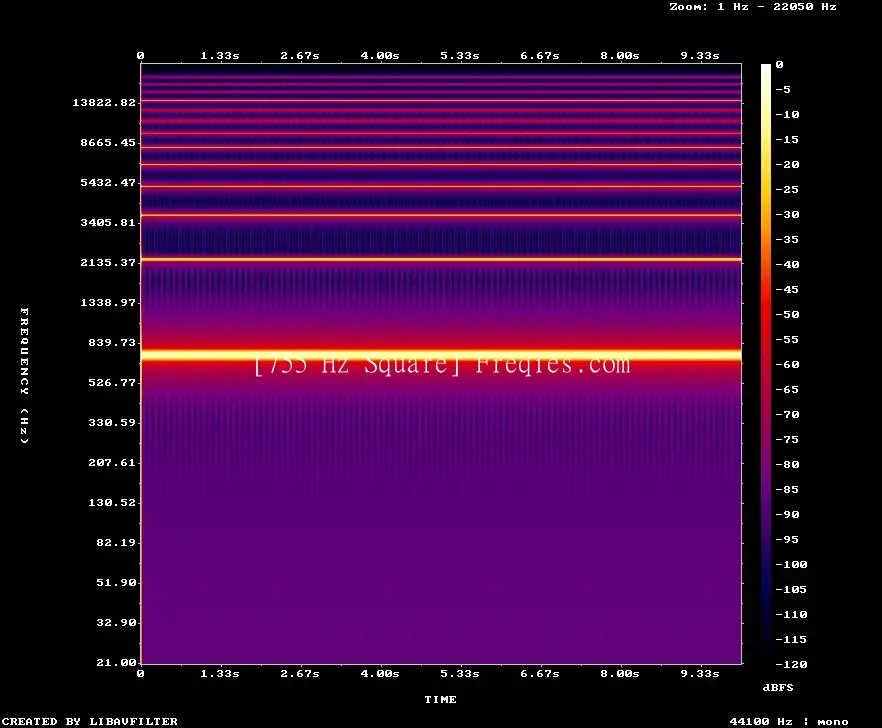Click the 'FREQUENCY (Hz)' vertical axis title

24,375
